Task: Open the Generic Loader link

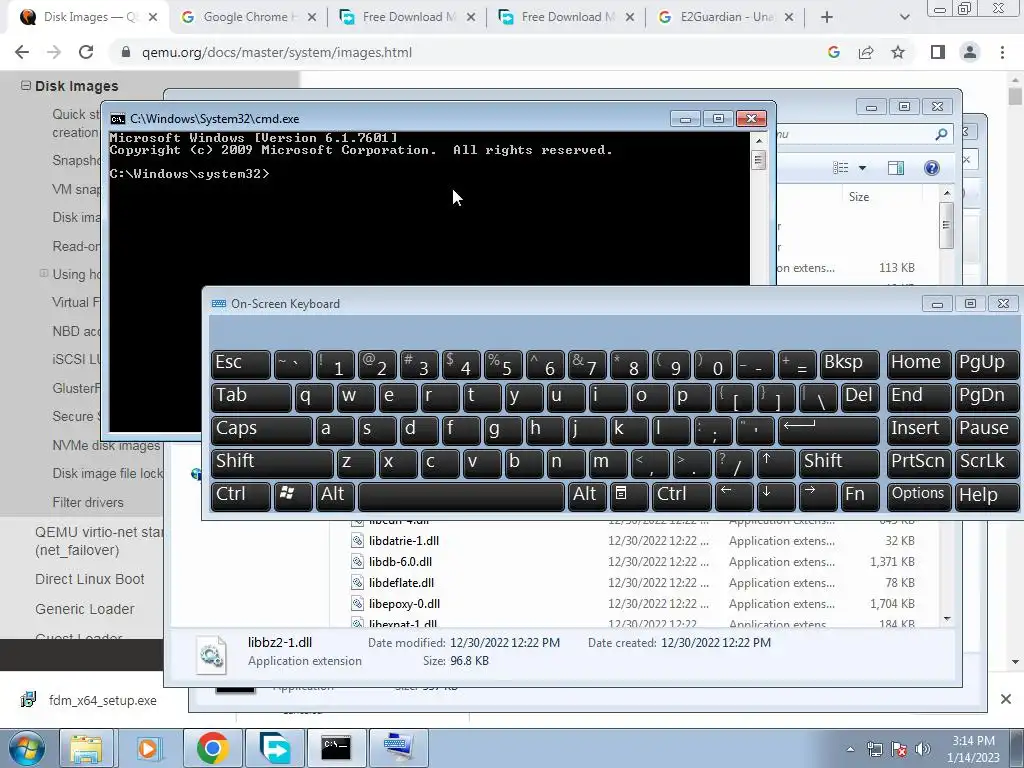Action: [85, 609]
